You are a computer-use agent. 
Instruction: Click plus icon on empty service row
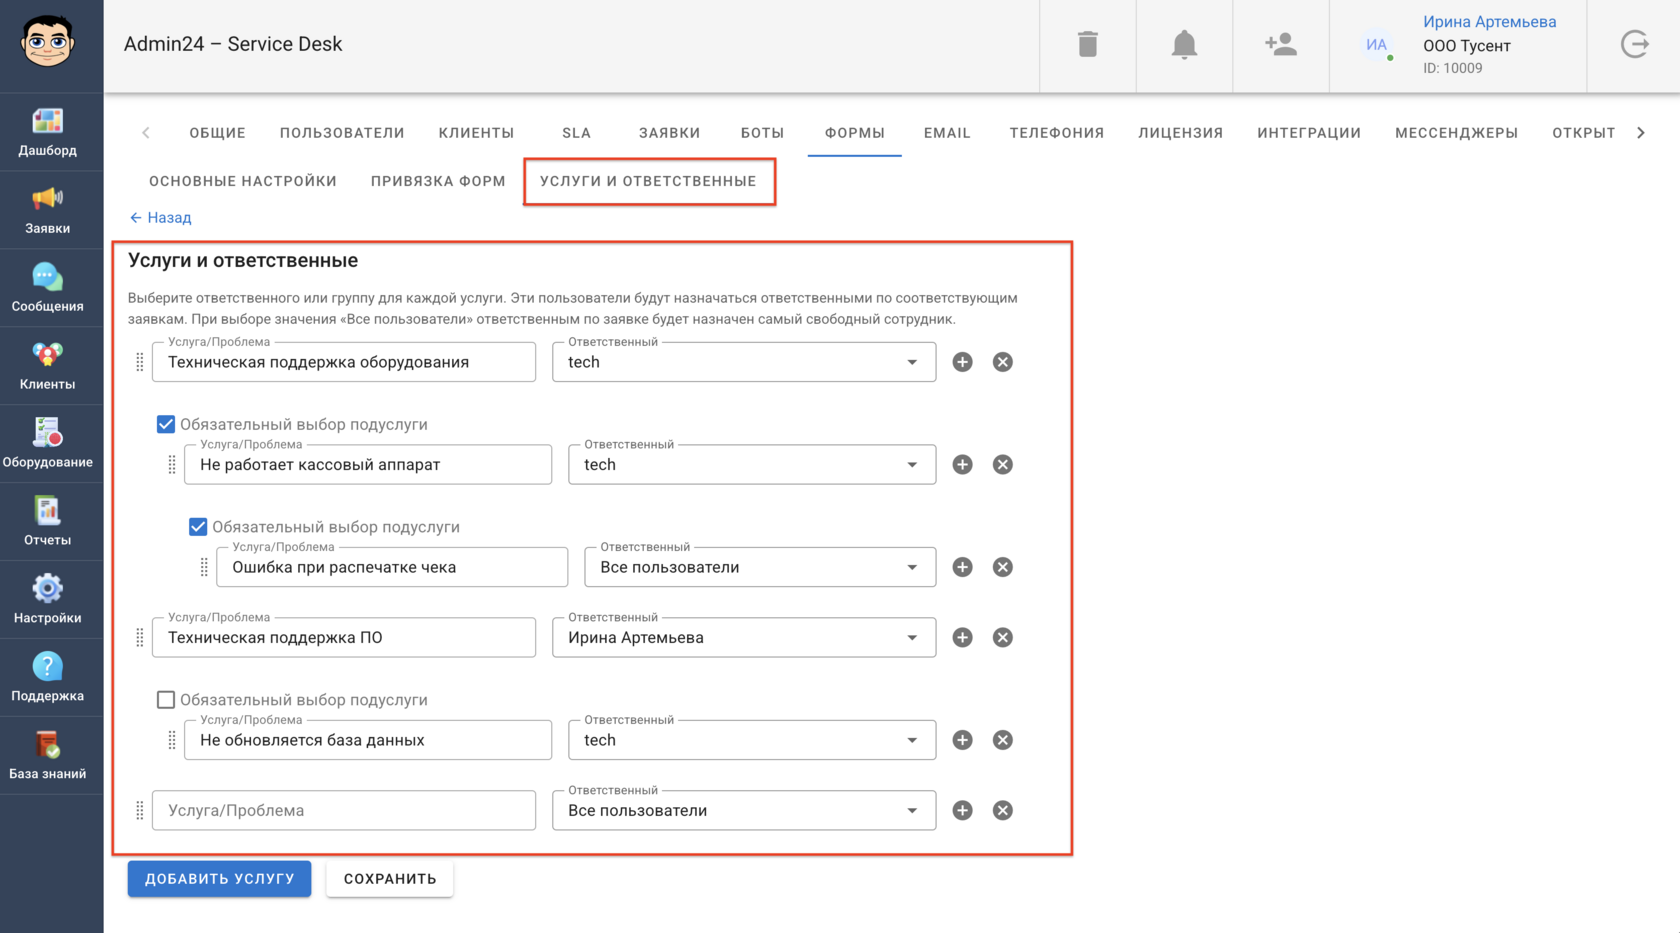tap(962, 810)
